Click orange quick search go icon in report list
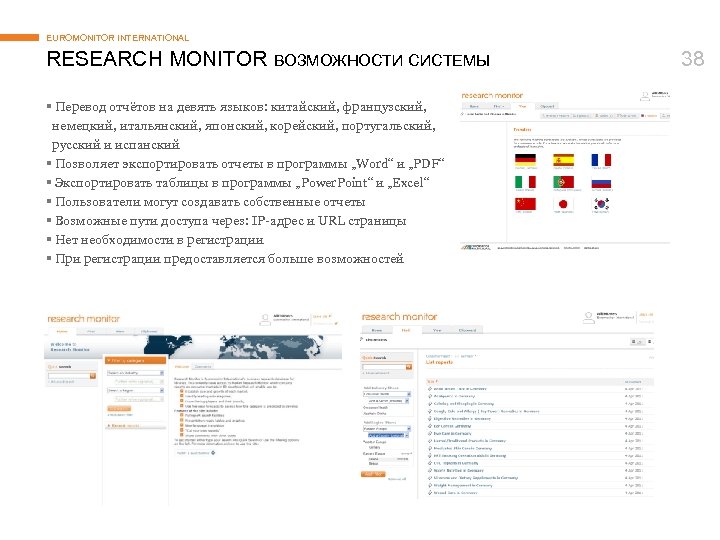720x540 pixels. pyautogui.click(x=409, y=366)
